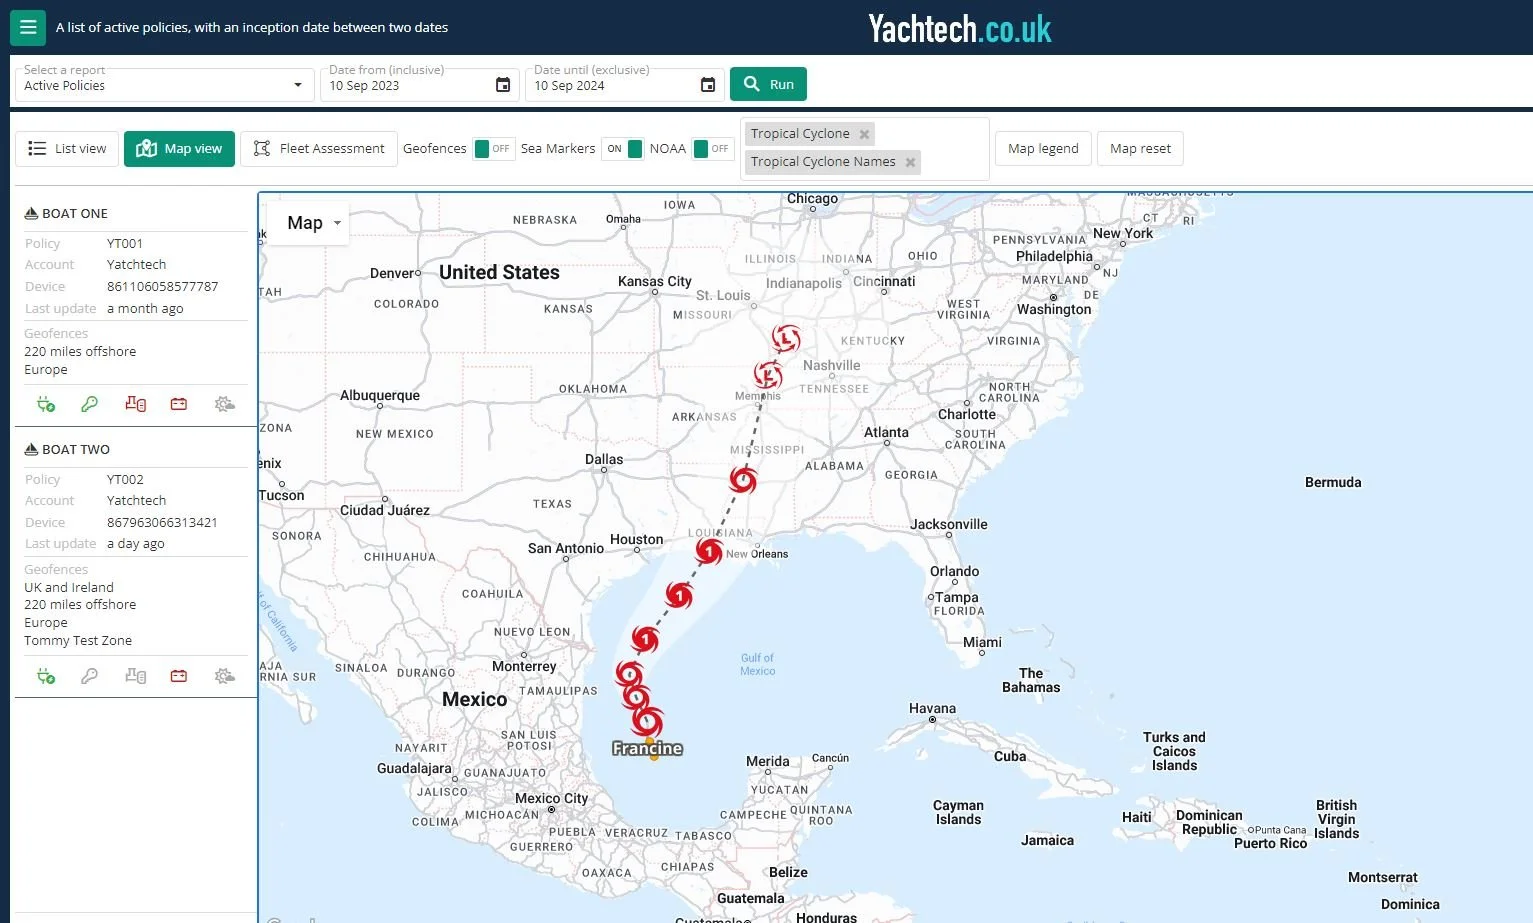Switch to Map view
The width and height of the screenshot is (1533, 923).
(180, 149)
